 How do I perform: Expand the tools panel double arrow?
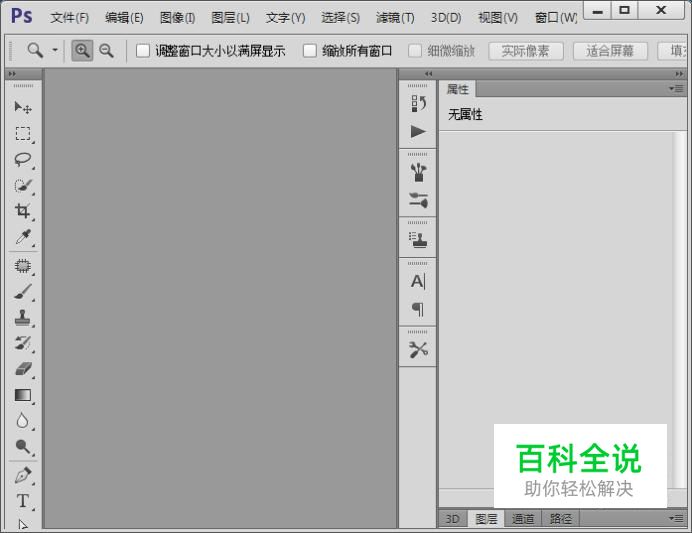12,74
